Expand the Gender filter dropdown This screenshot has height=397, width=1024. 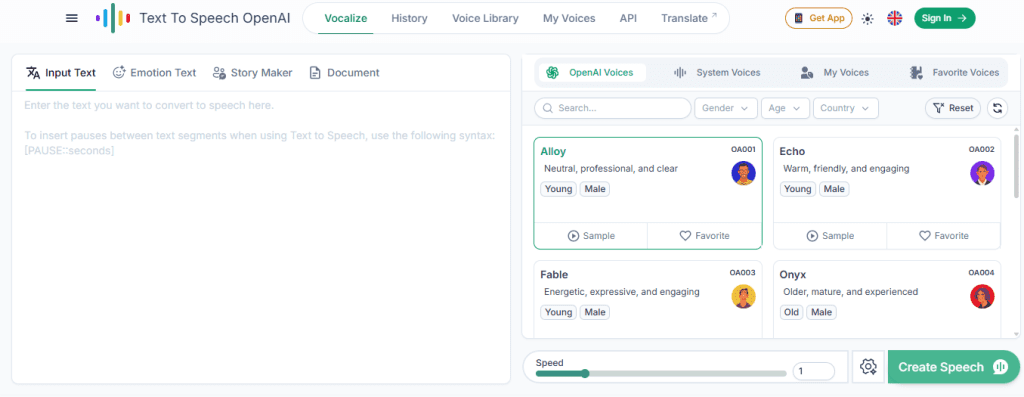pos(726,108)
